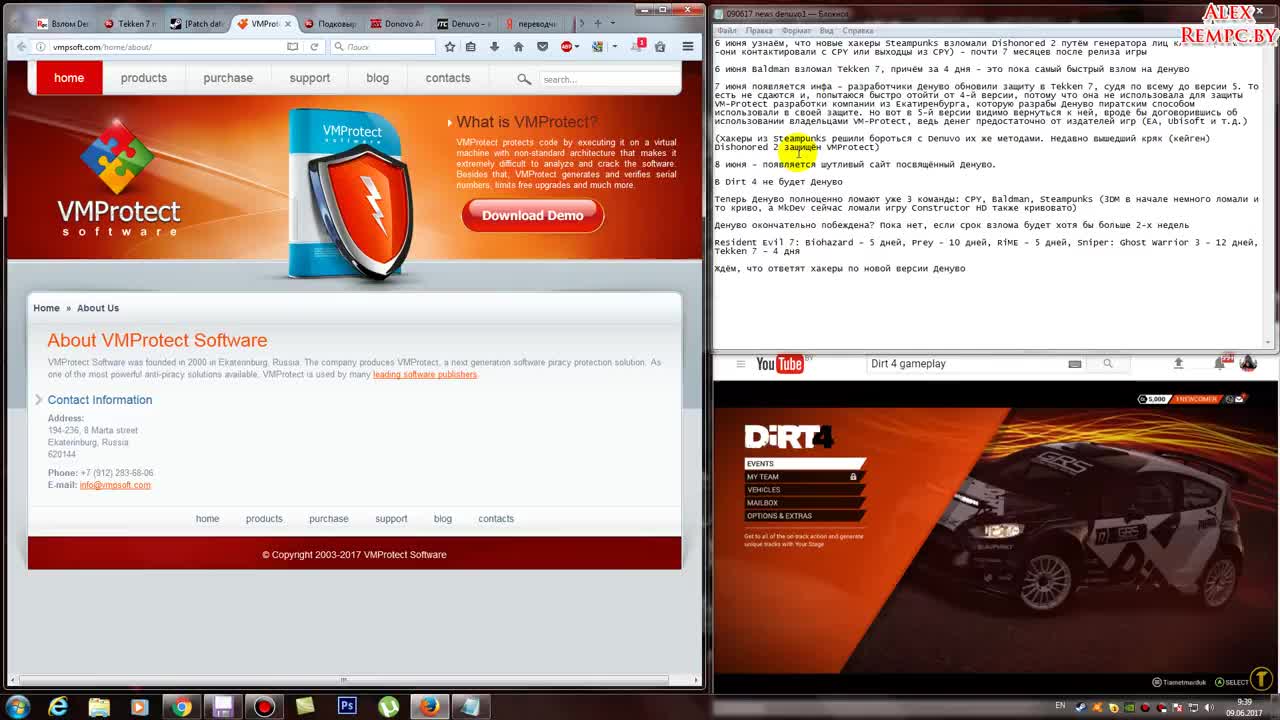Viewport: 1280px width, 720px height.
Task: Open Photoshop from the taskbar
Action: [347, 707]
